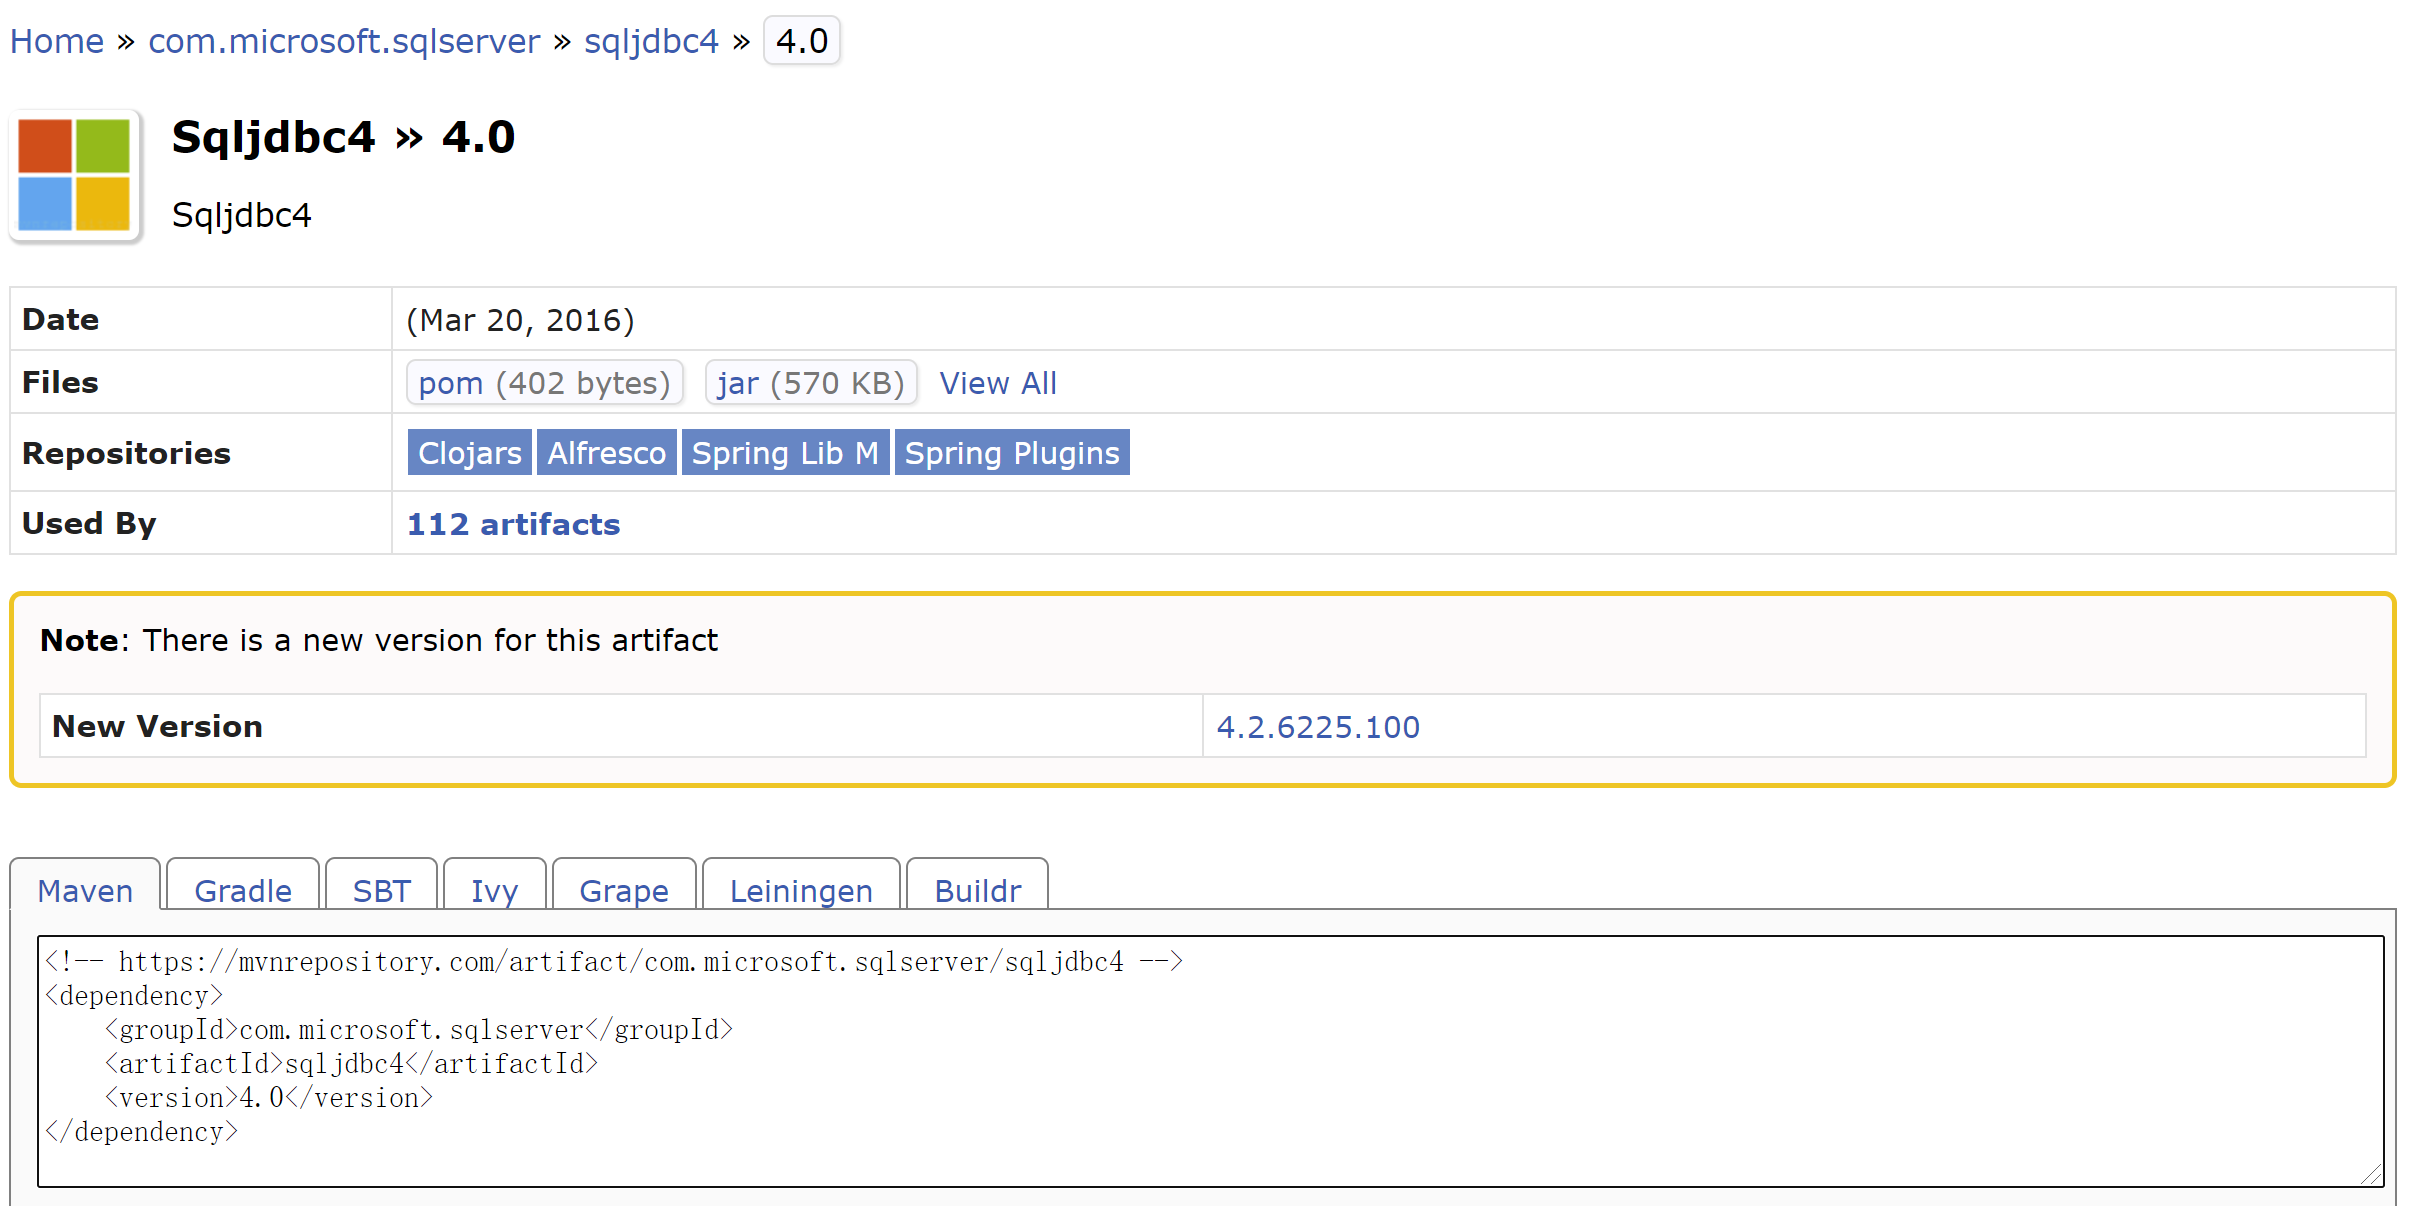
Task: Open the sqljdbc4 artifact page
Action: [651, 41]
